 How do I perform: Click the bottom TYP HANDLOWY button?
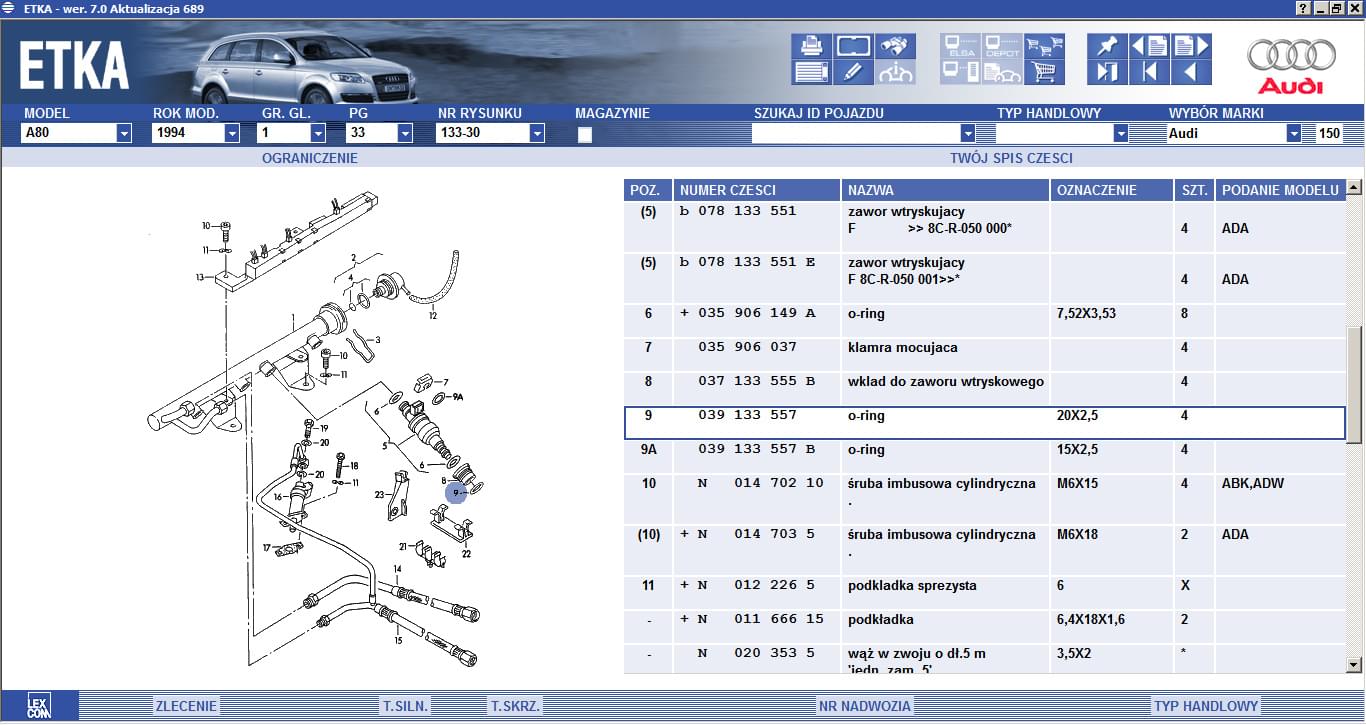coord(1206,706)
